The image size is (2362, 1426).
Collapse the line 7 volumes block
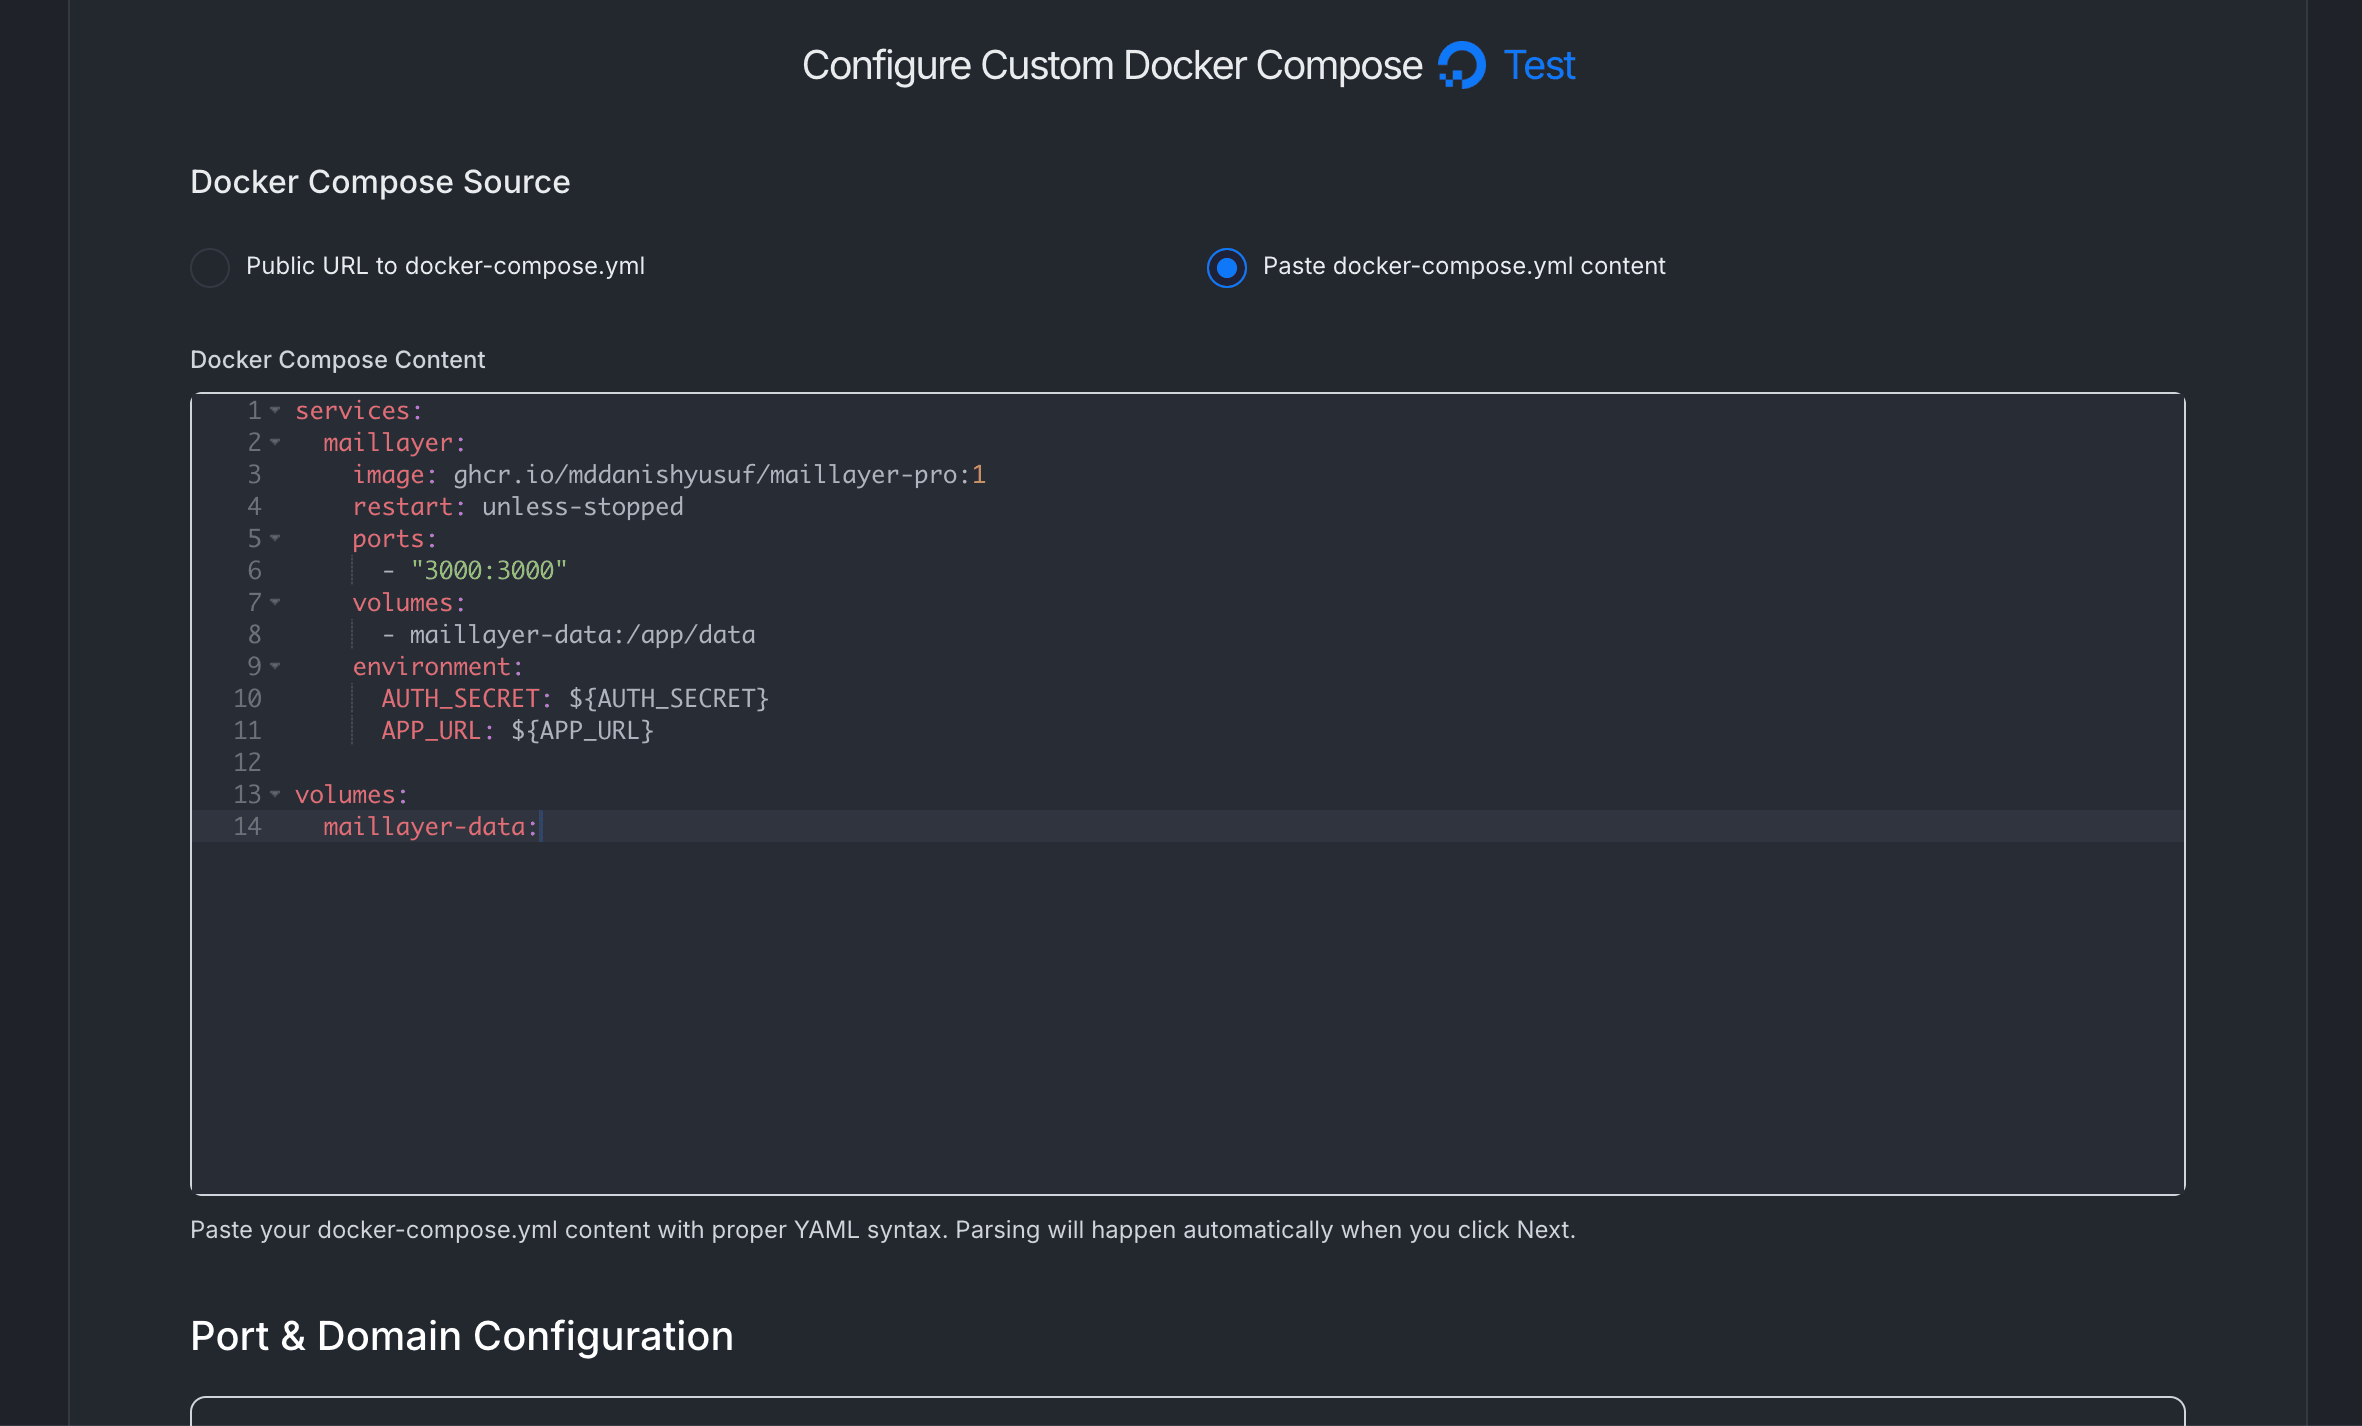(275, 602)
